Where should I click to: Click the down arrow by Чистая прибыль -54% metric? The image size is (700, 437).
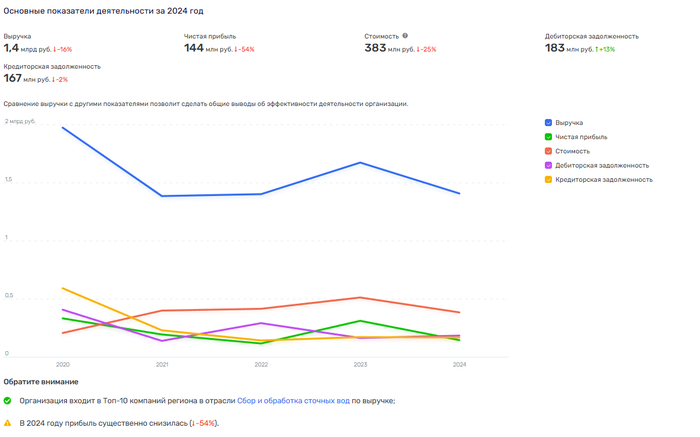(x=237, y=49)
